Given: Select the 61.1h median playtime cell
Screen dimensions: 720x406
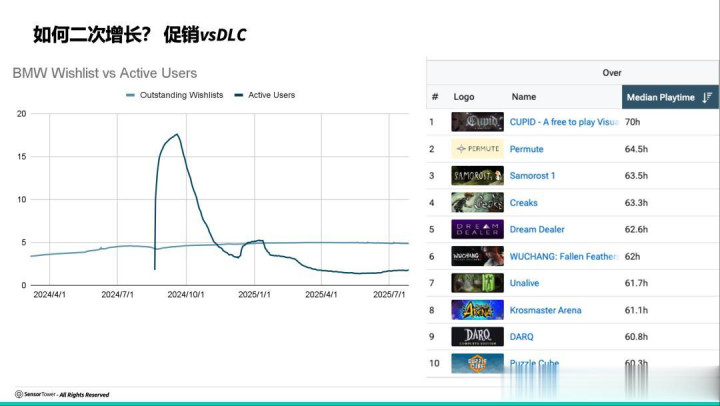Looking at the screenshot, I should [636, 310].
